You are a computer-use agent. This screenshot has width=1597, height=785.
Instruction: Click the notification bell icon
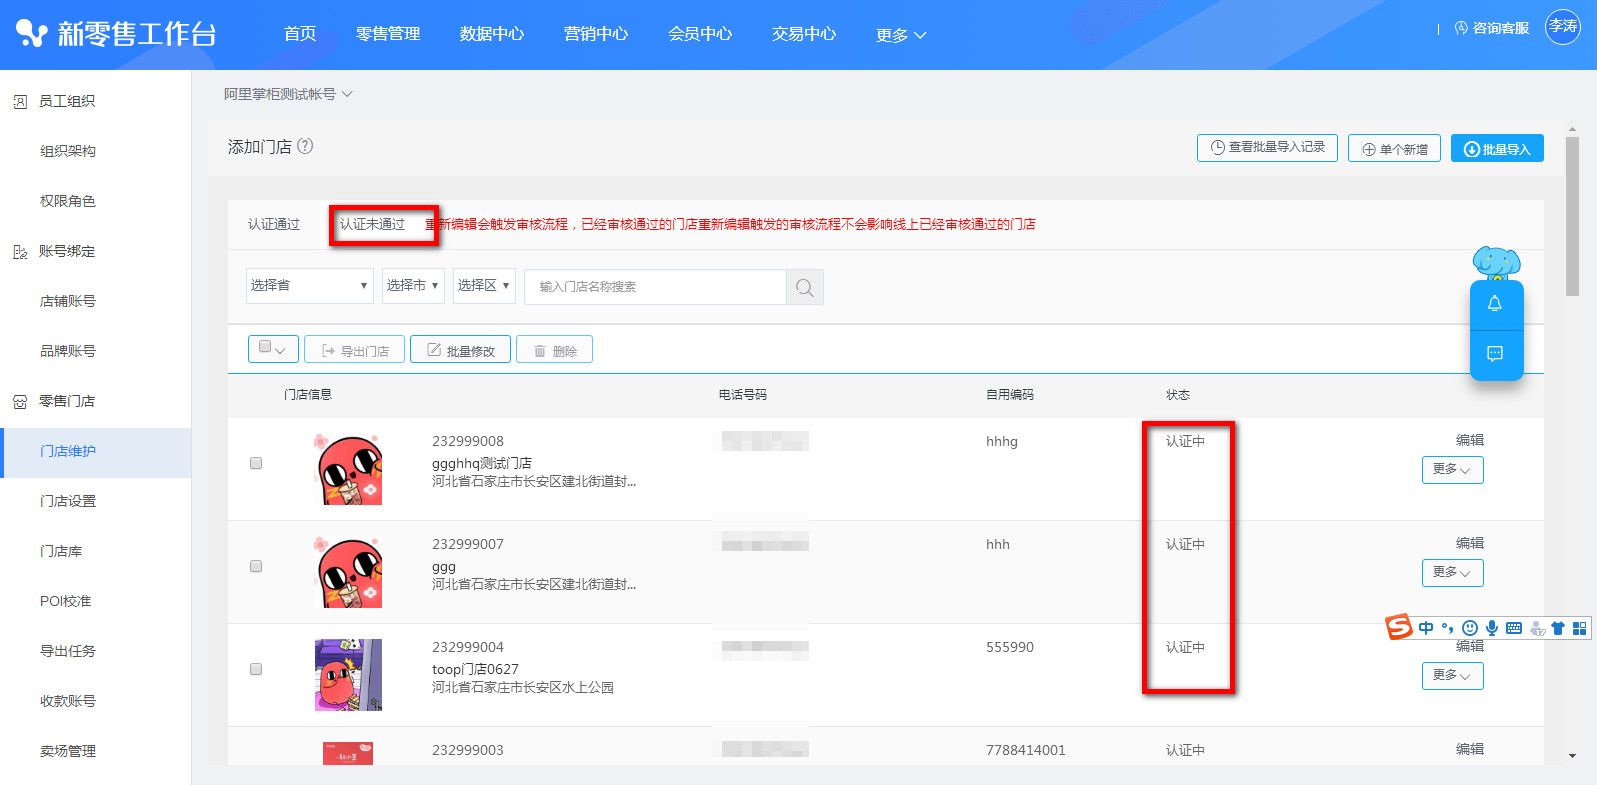pyautogui.click(x=1495, y=304)
